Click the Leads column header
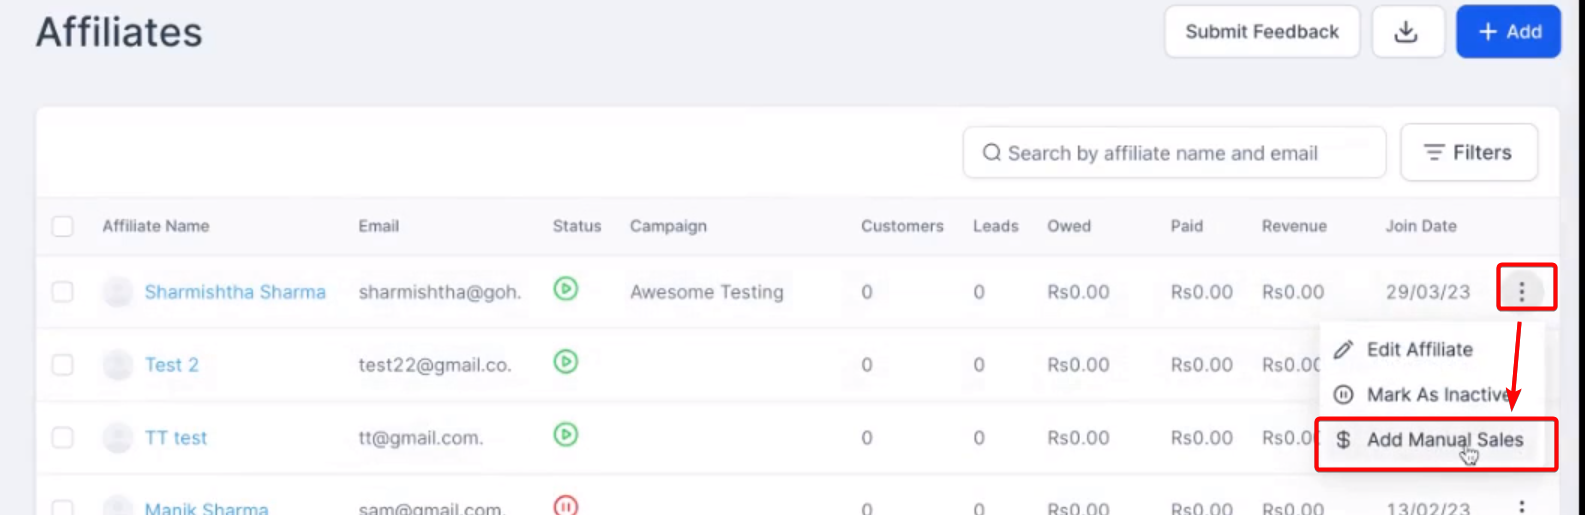1585x515 pixels. point(996,226)
